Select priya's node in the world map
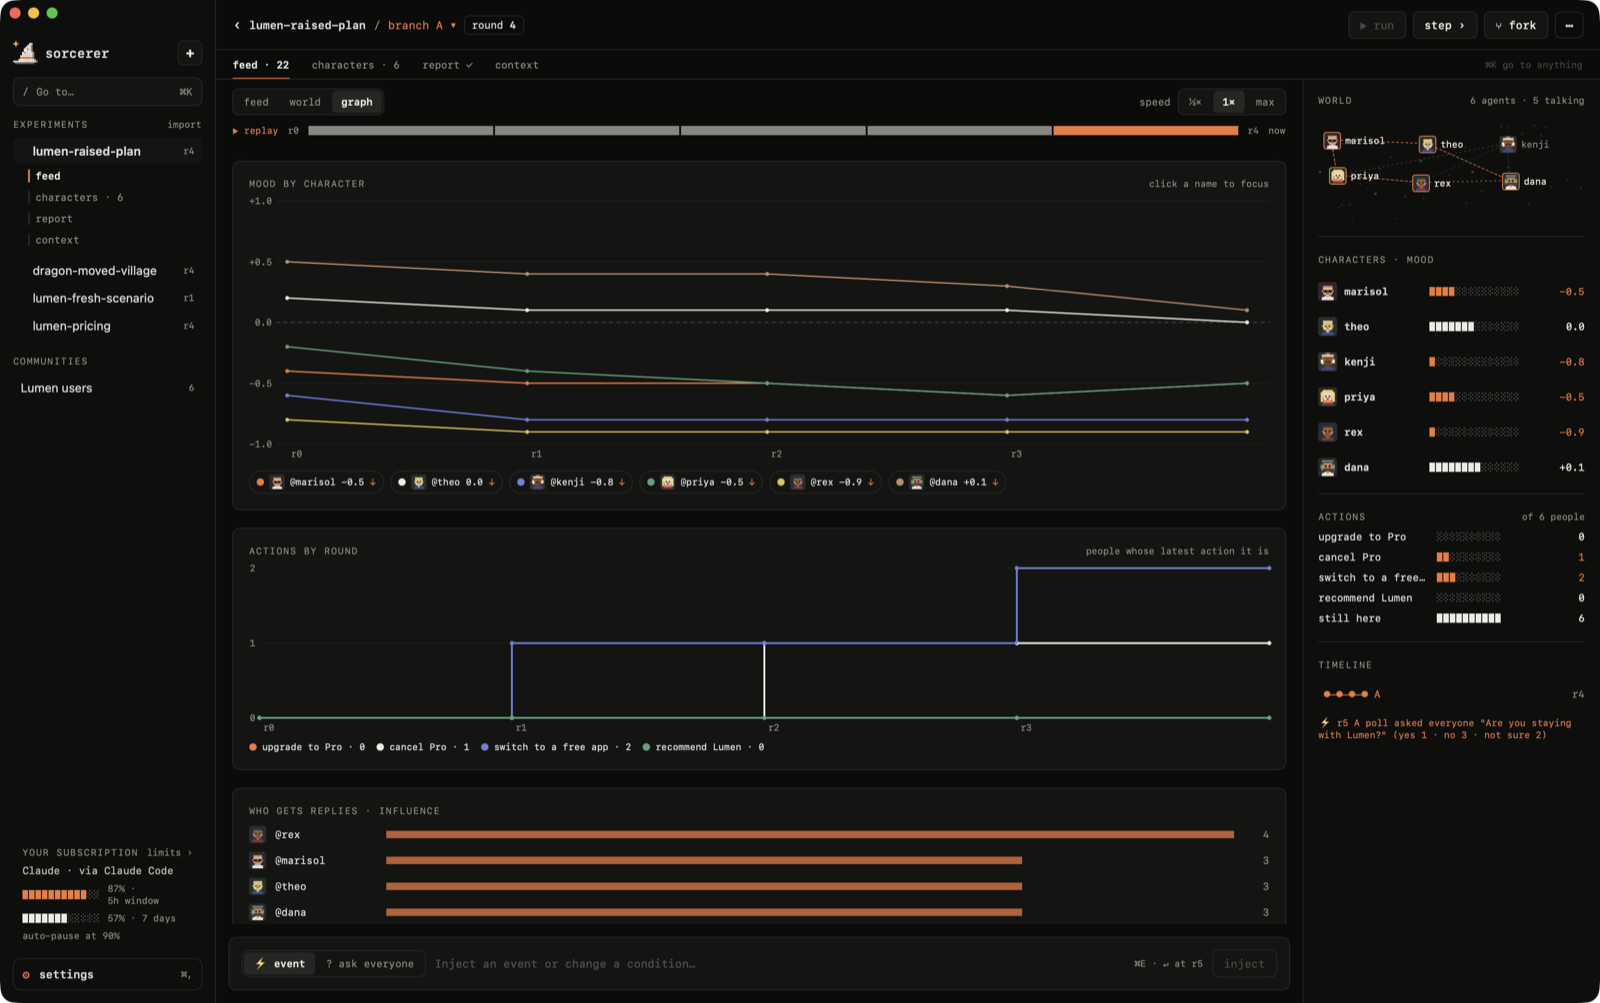The width and height of the screenshot is (1600, 1003). click(1338, 176)
